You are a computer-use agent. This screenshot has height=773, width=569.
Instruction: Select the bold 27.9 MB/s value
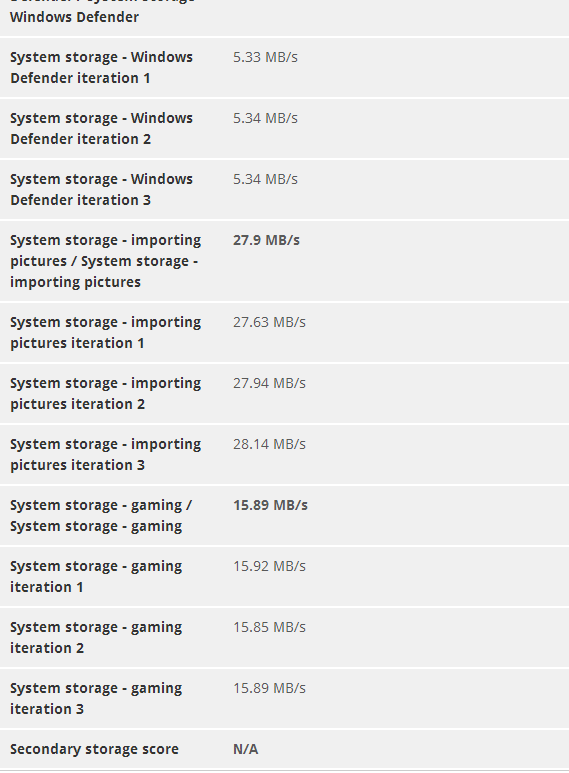pyautogui.click(x=266, y=240)
